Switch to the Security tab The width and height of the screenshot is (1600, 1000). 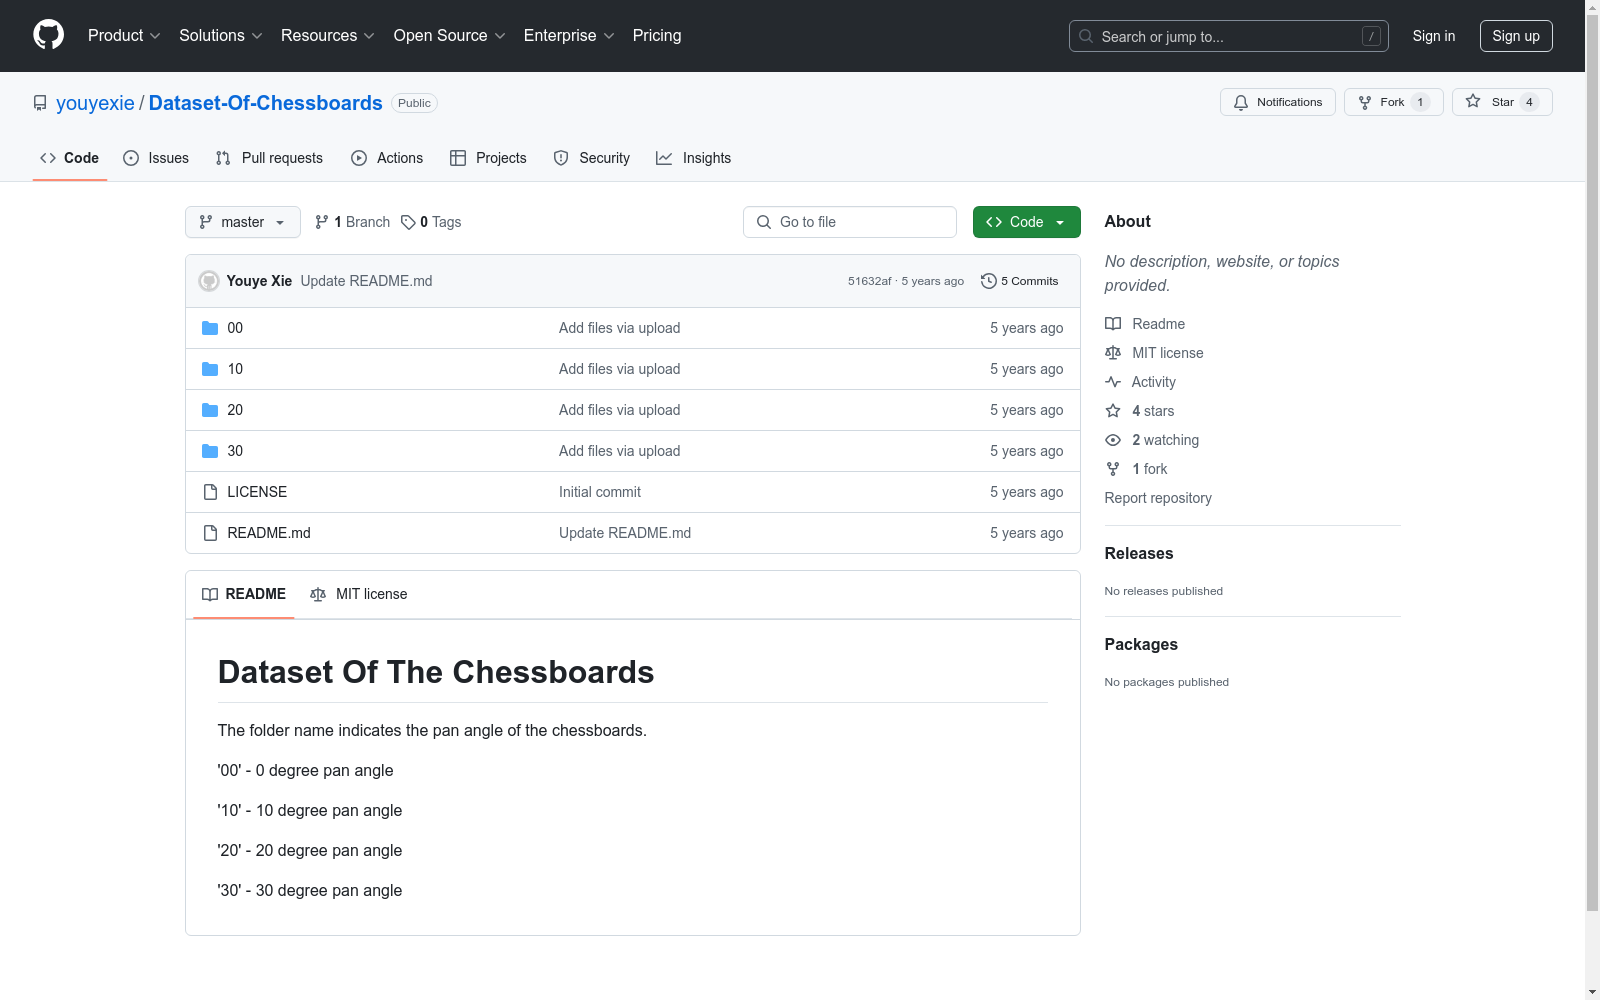tap(592, 158)
